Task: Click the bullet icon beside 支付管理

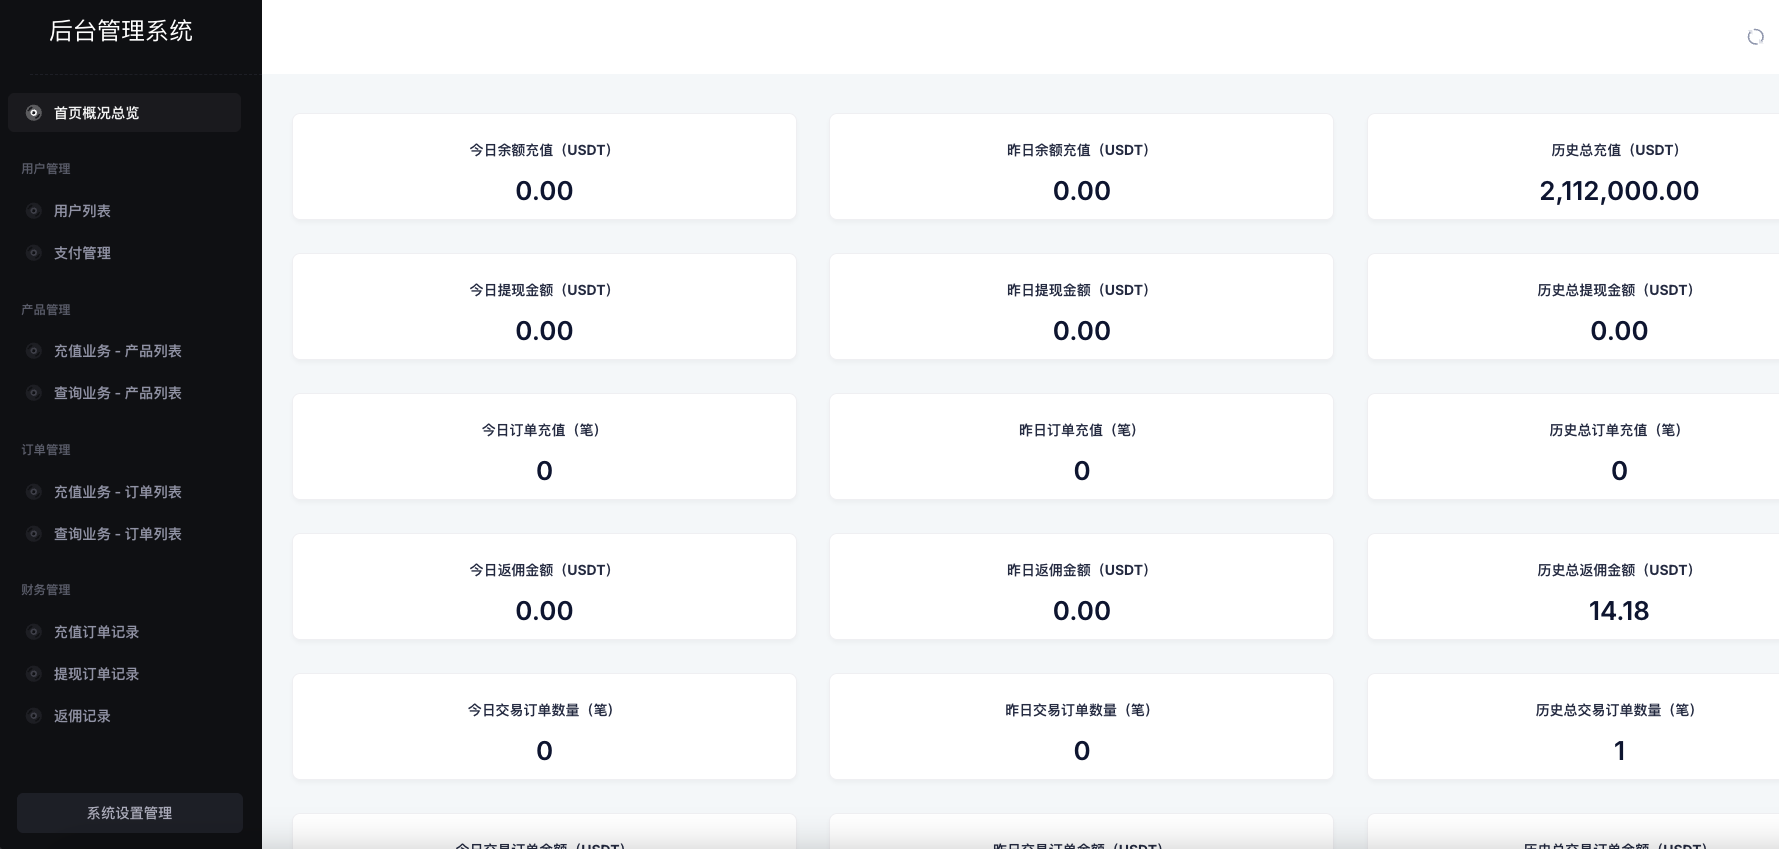Action: click(x=33, y=253)
